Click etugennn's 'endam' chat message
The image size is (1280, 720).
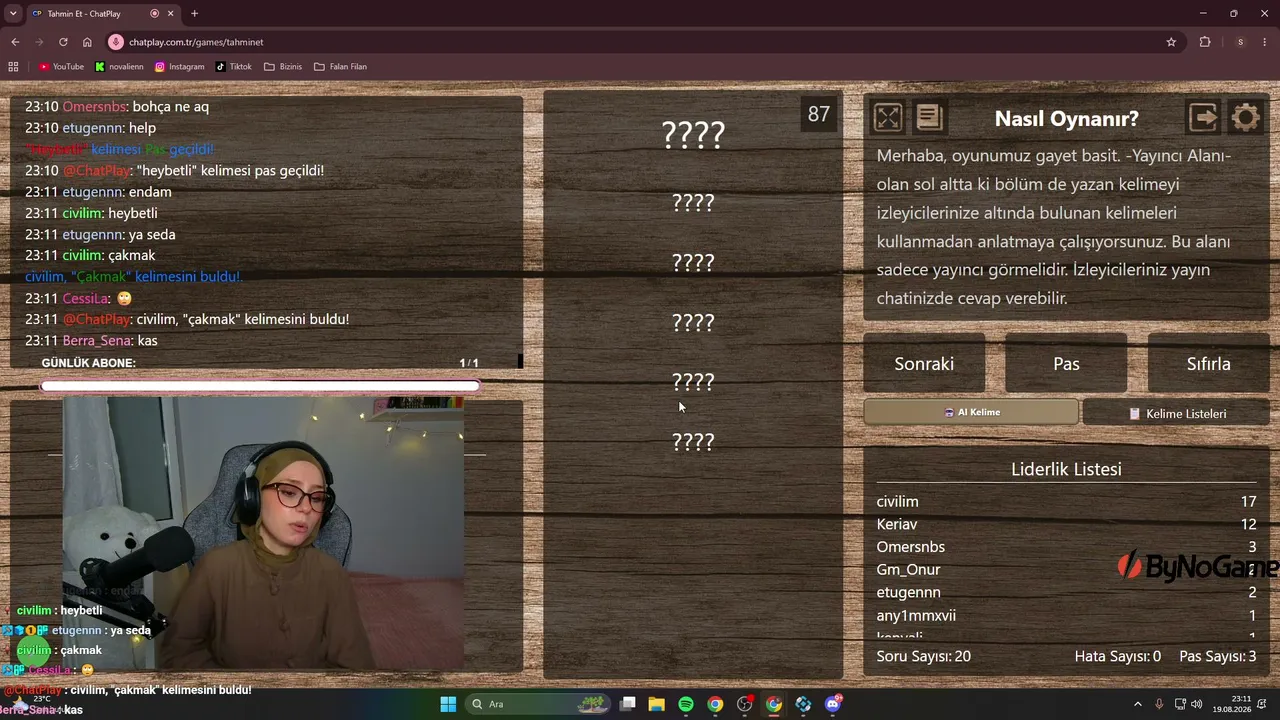tap(98, 192)
